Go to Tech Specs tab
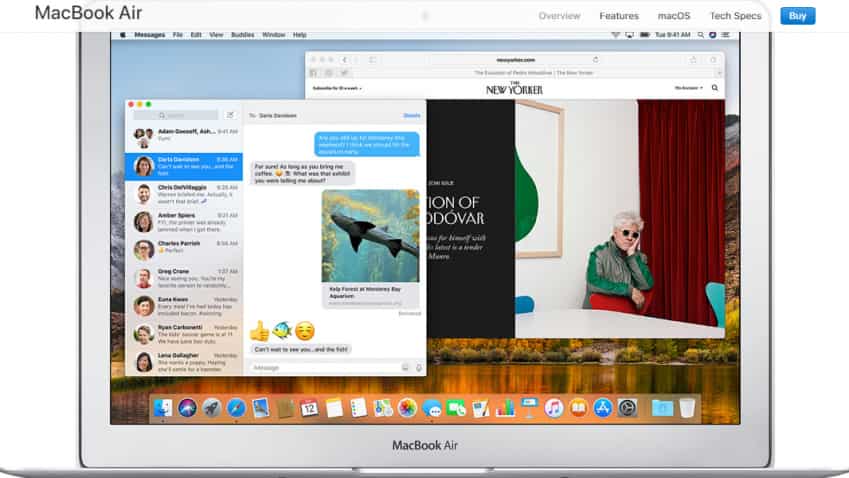849x478 pixels. coord(735,16)
